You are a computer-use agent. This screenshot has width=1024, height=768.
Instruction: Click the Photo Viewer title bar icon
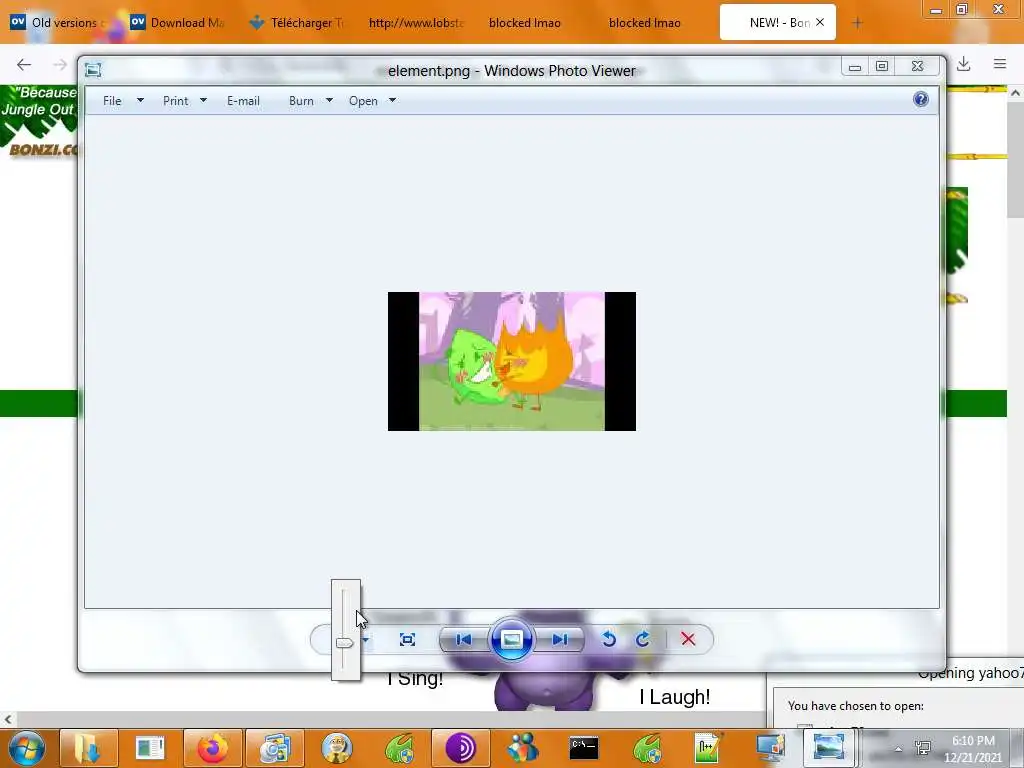(x=93, y=70)
